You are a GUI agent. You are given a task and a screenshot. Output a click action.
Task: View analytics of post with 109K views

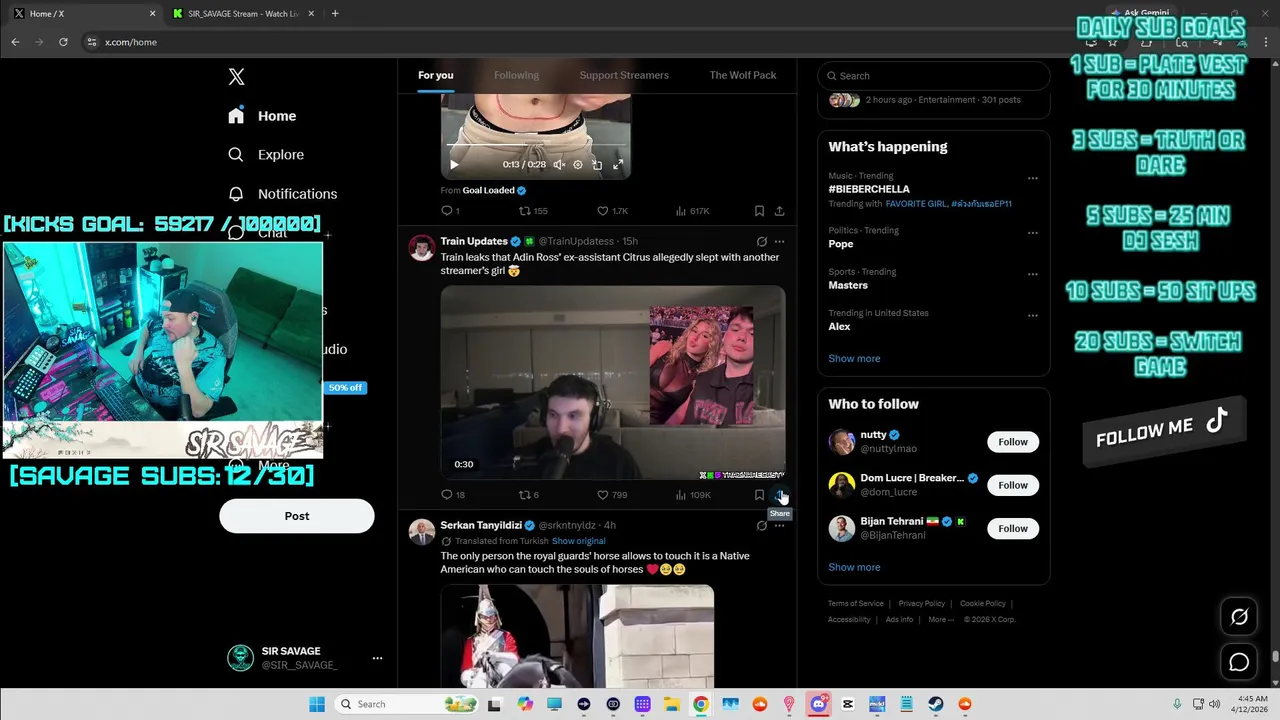click(693, 495)
